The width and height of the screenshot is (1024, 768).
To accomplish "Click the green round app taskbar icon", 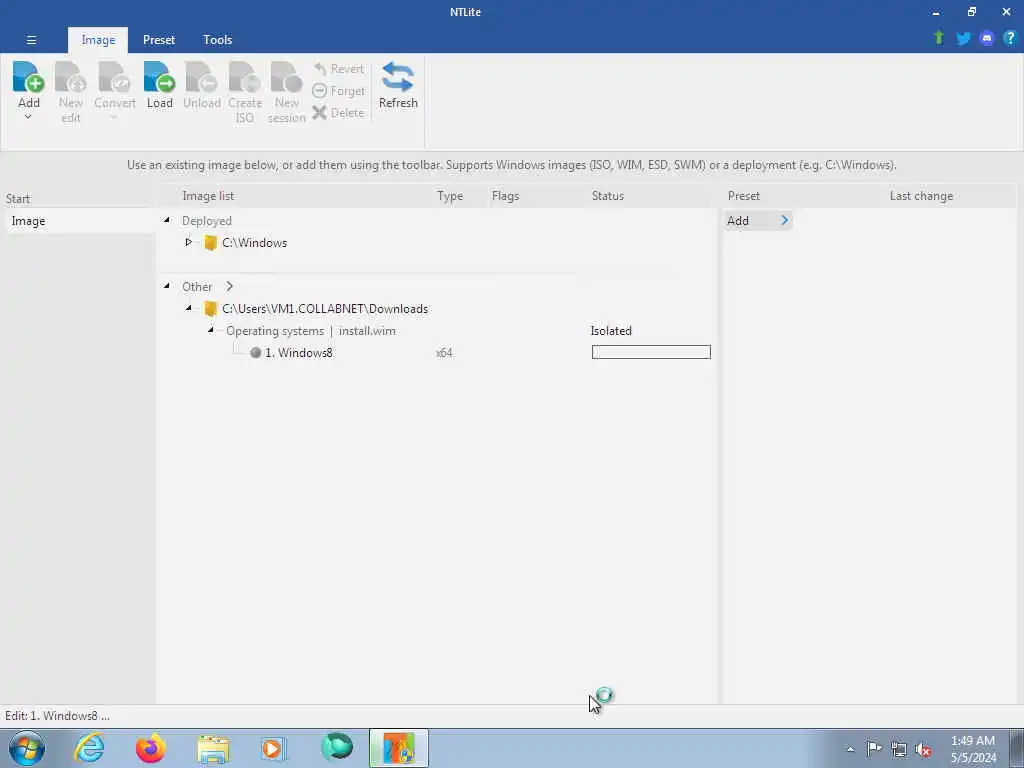I will coord(337,747).
